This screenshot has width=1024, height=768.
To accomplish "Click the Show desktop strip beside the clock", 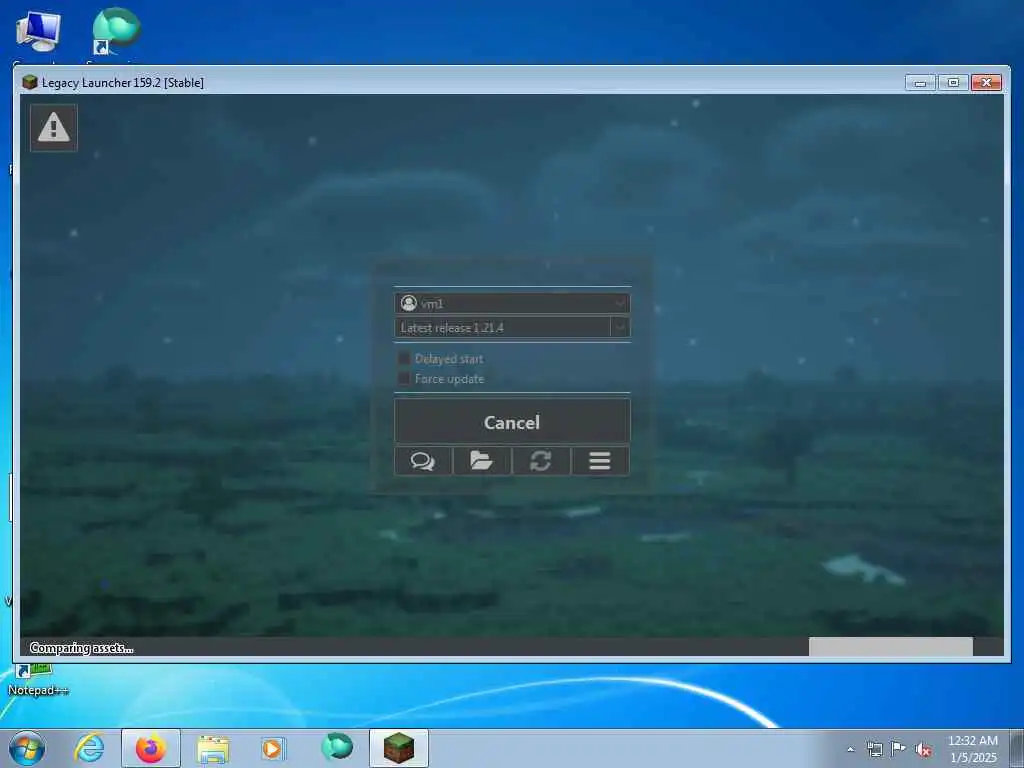I will [x=1016, y=748].
